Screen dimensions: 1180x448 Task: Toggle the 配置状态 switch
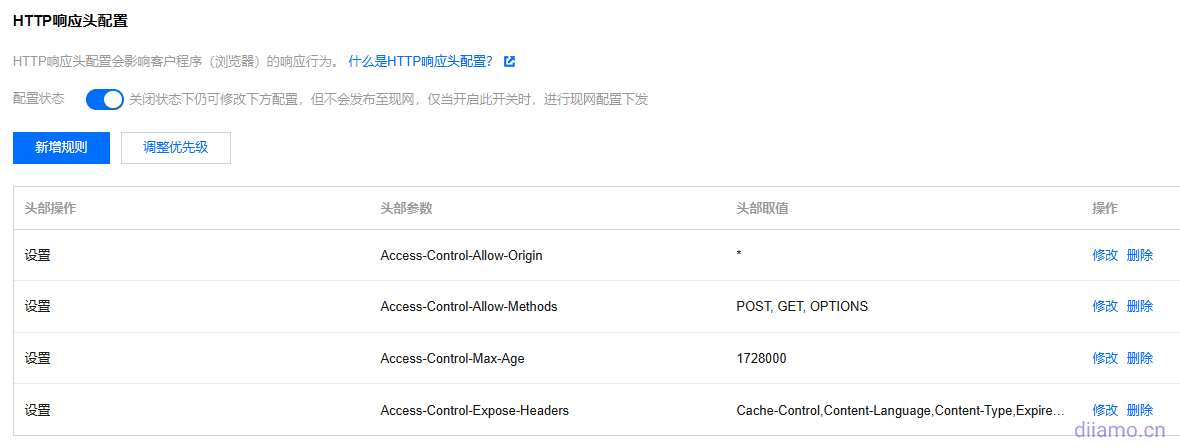click(x=104, y=100)
